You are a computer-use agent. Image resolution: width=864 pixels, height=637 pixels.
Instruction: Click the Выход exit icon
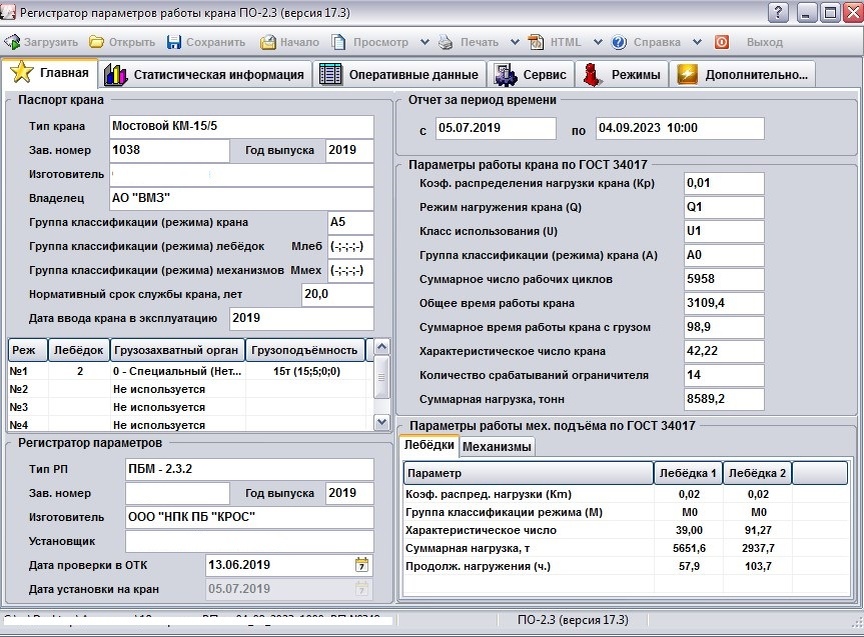click(722, 42)
